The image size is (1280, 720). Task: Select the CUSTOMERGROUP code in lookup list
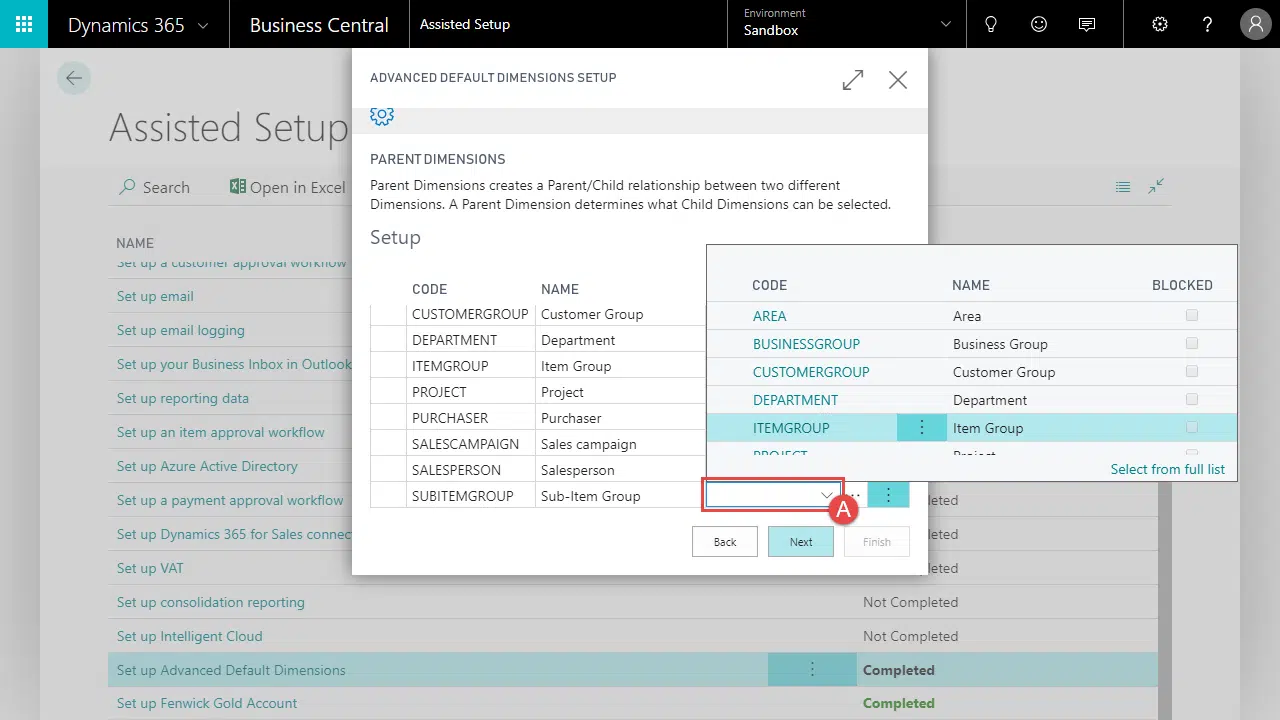(811, 372)
